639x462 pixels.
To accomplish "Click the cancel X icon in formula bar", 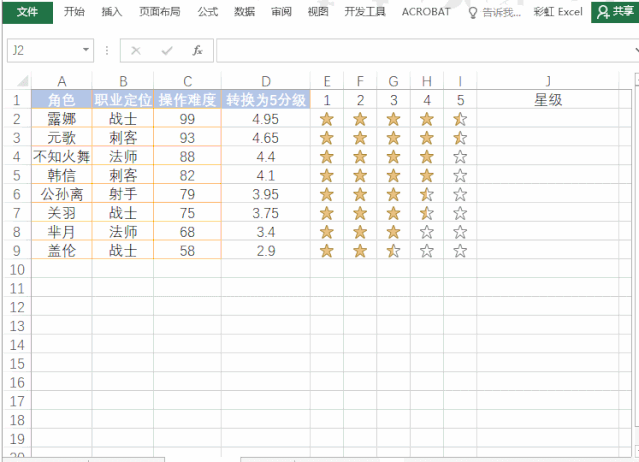I will click(x=136, y=51).
